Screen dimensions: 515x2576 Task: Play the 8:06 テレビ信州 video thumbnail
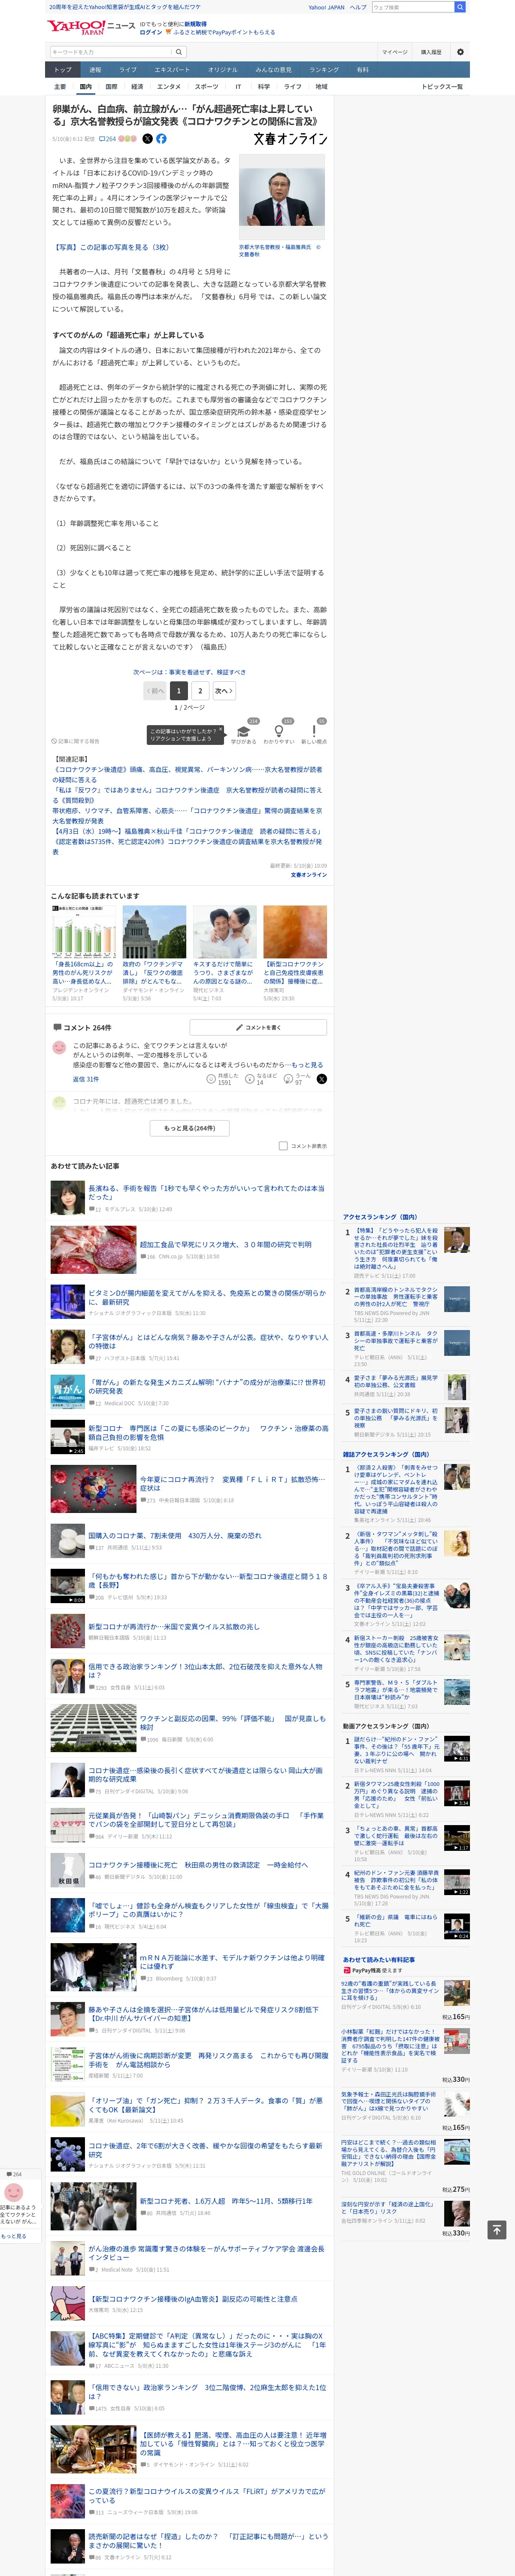[68, 1587]
